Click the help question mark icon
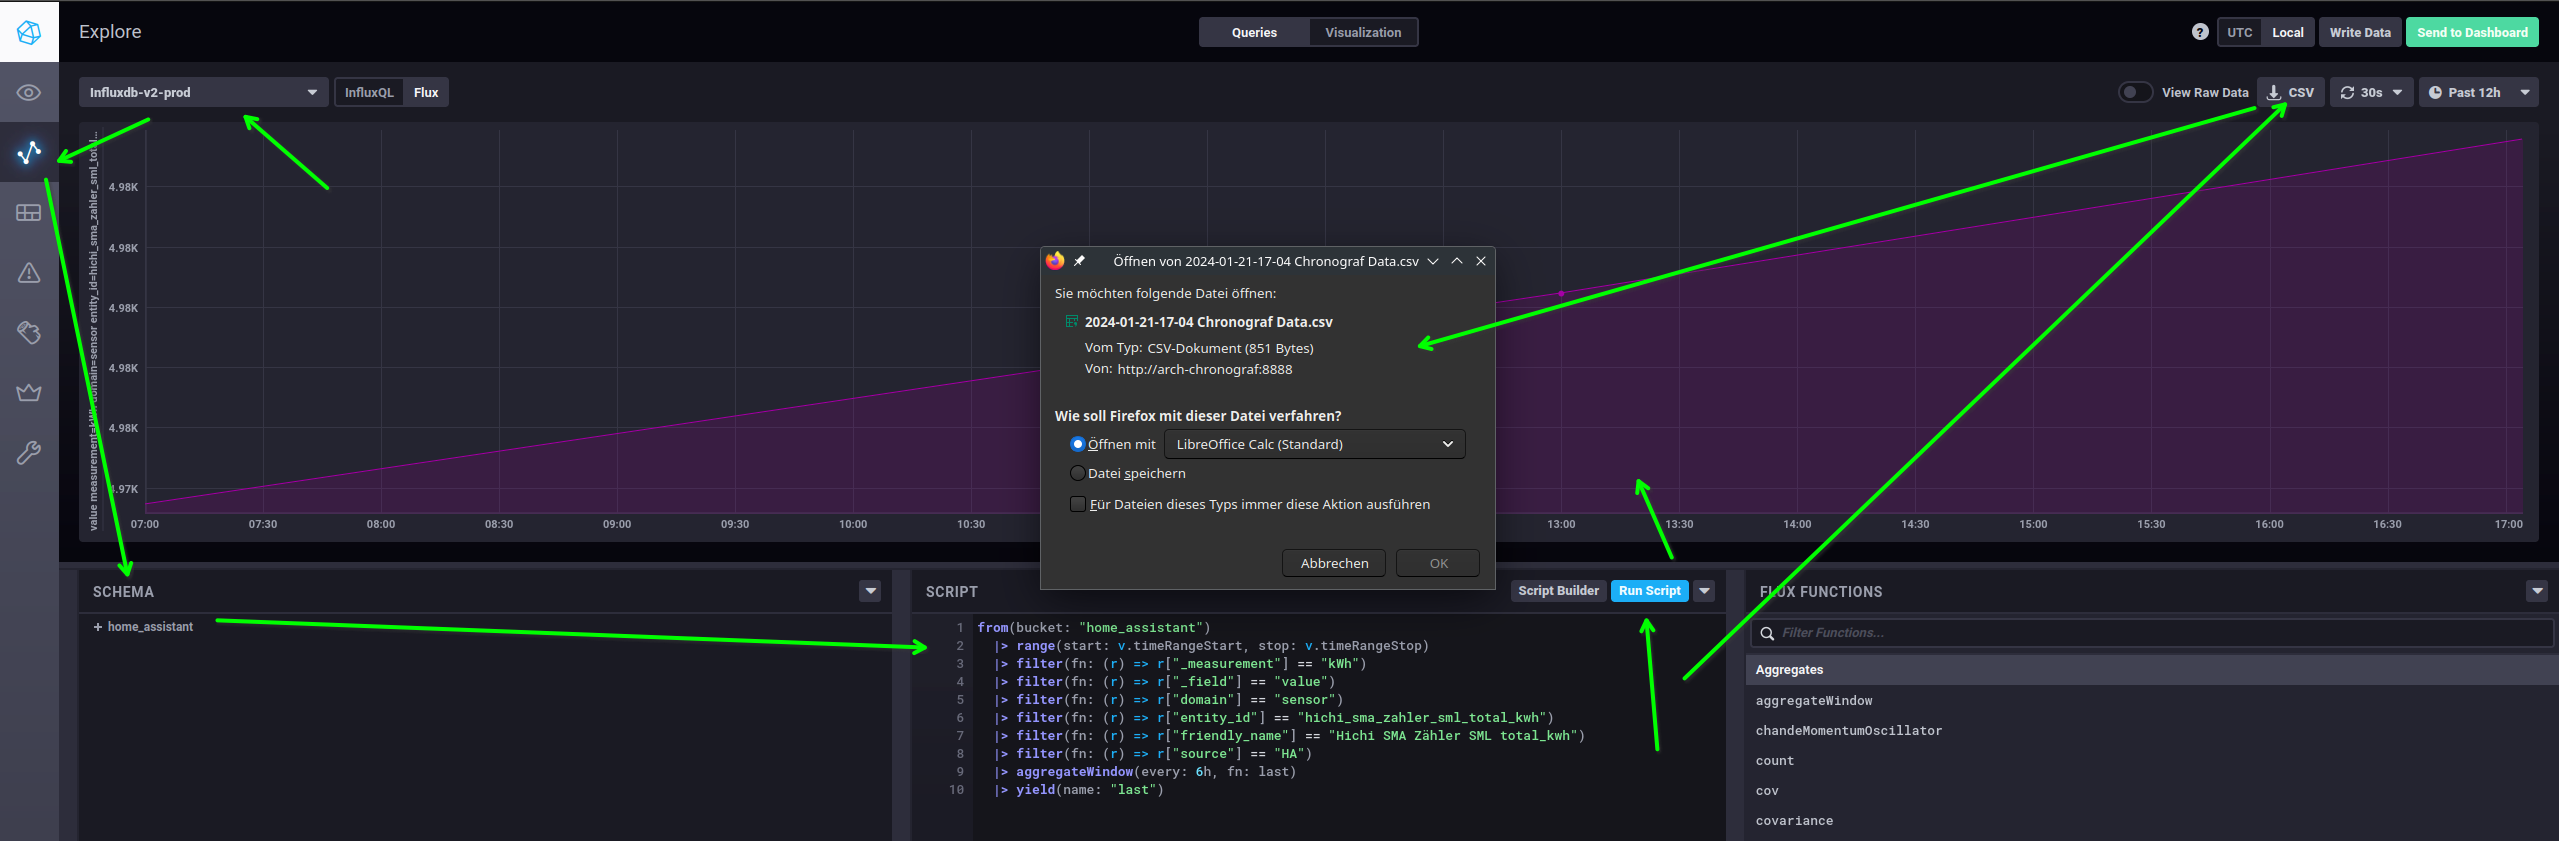Image resolution: width=2559 pixels, height=841 pixels. tap(2200, 32)
